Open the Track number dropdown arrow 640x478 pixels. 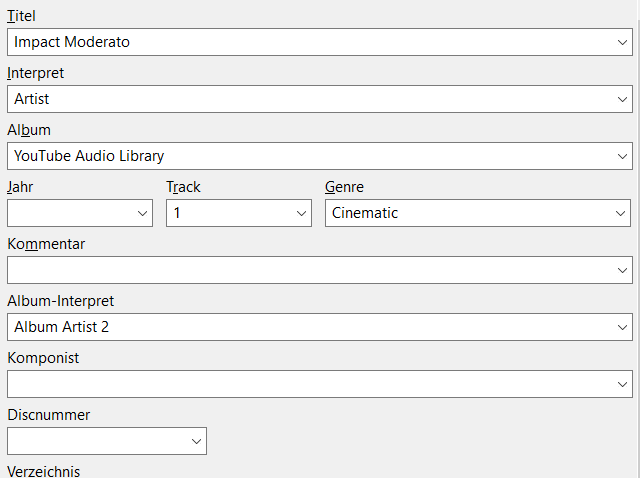point(301,213)
